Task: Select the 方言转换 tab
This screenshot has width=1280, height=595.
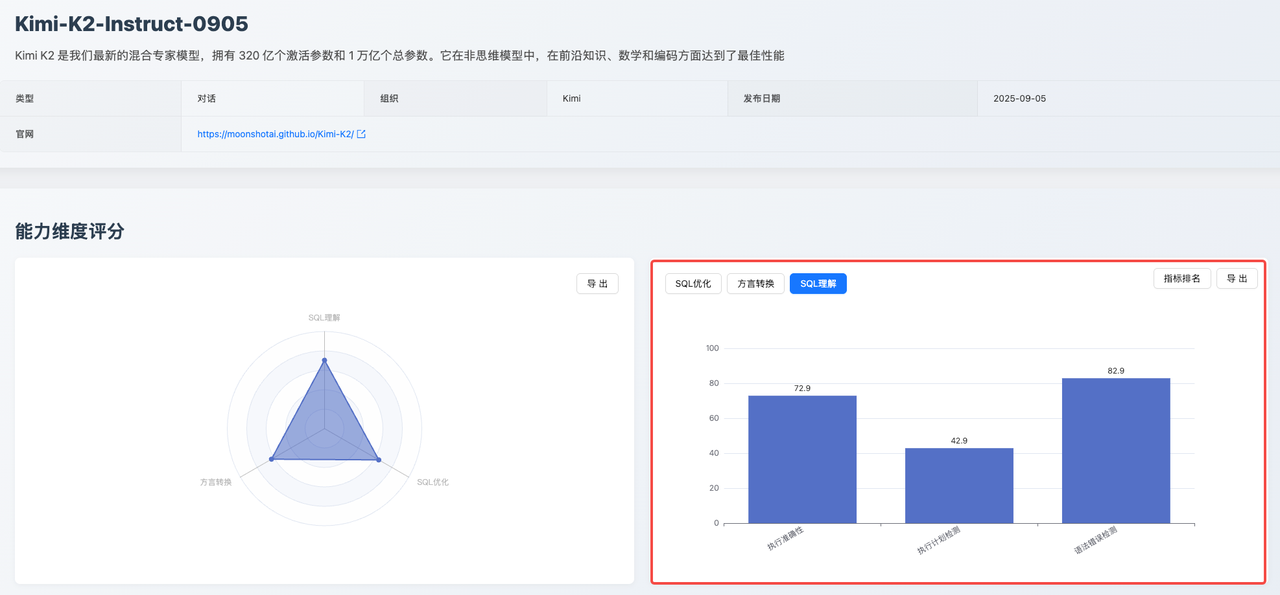Action: (x=755, y=284)
